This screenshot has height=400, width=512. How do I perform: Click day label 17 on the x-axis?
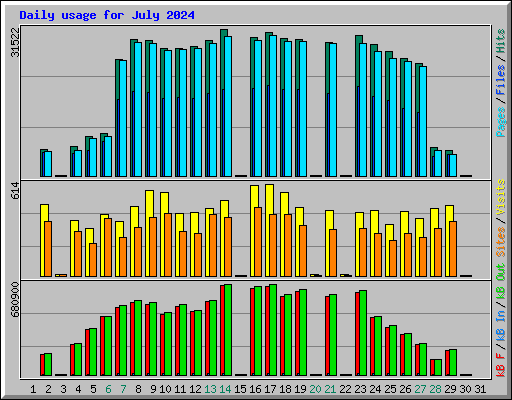tap(270, 389)
